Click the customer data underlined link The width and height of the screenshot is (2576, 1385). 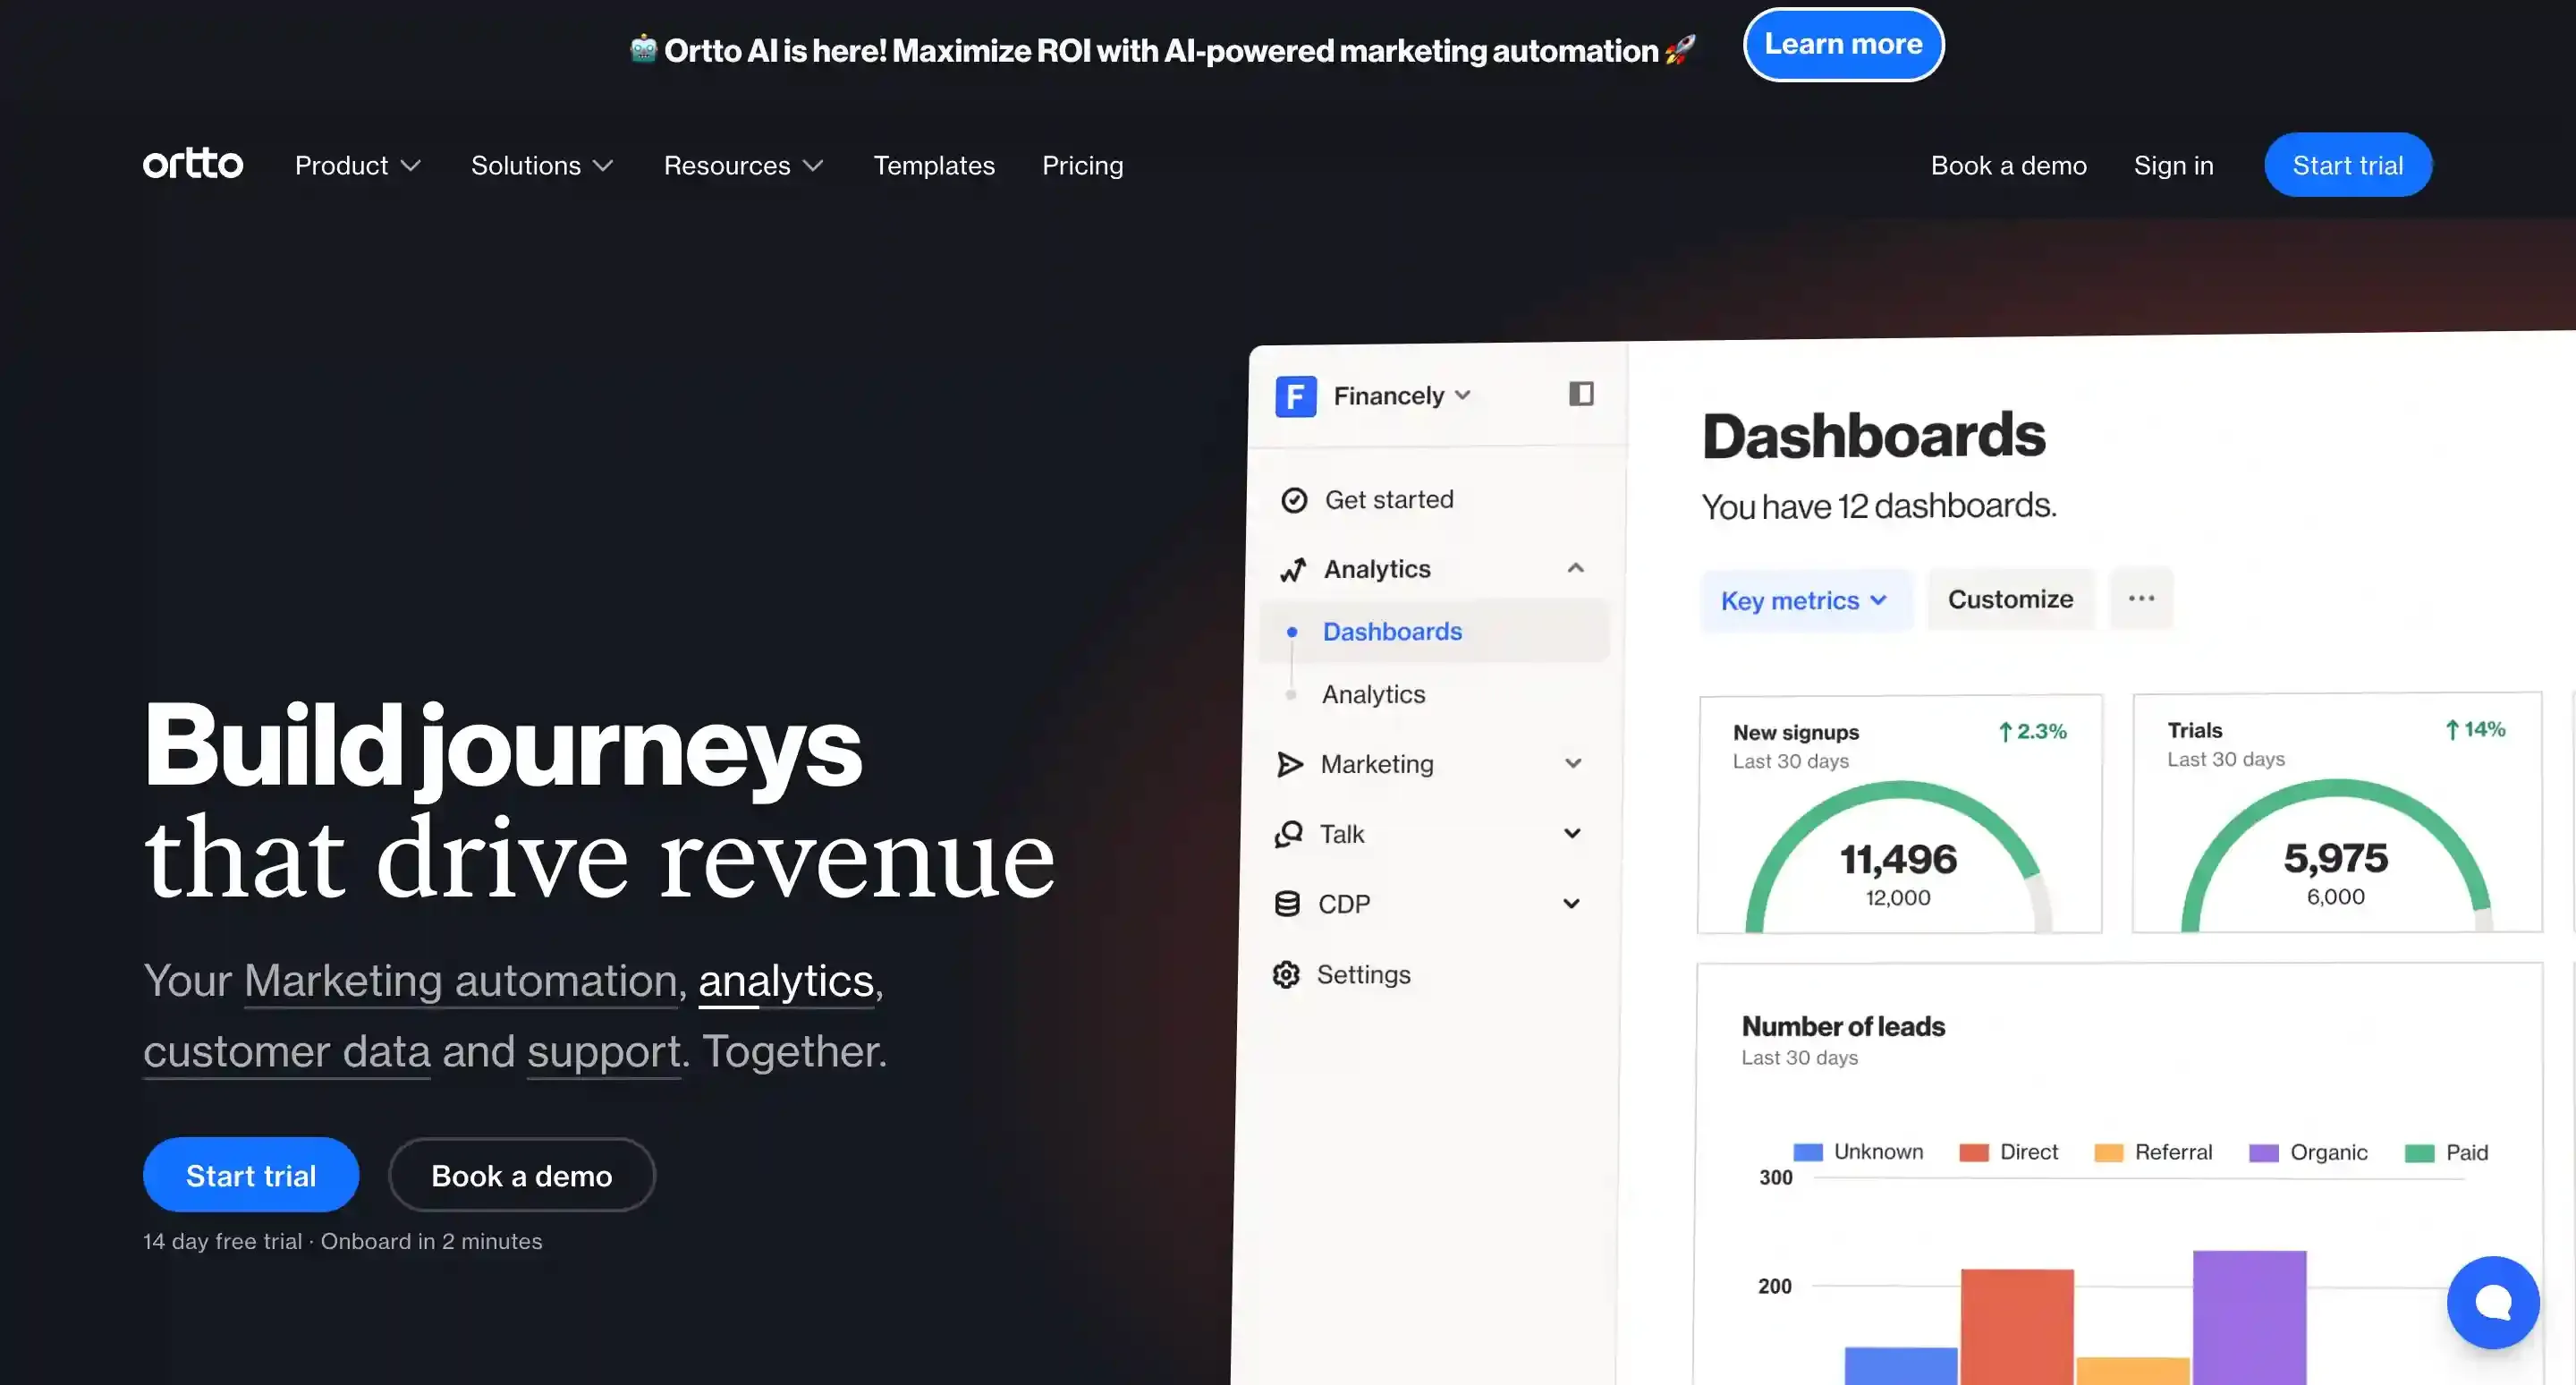click(x=286, y=1051)
